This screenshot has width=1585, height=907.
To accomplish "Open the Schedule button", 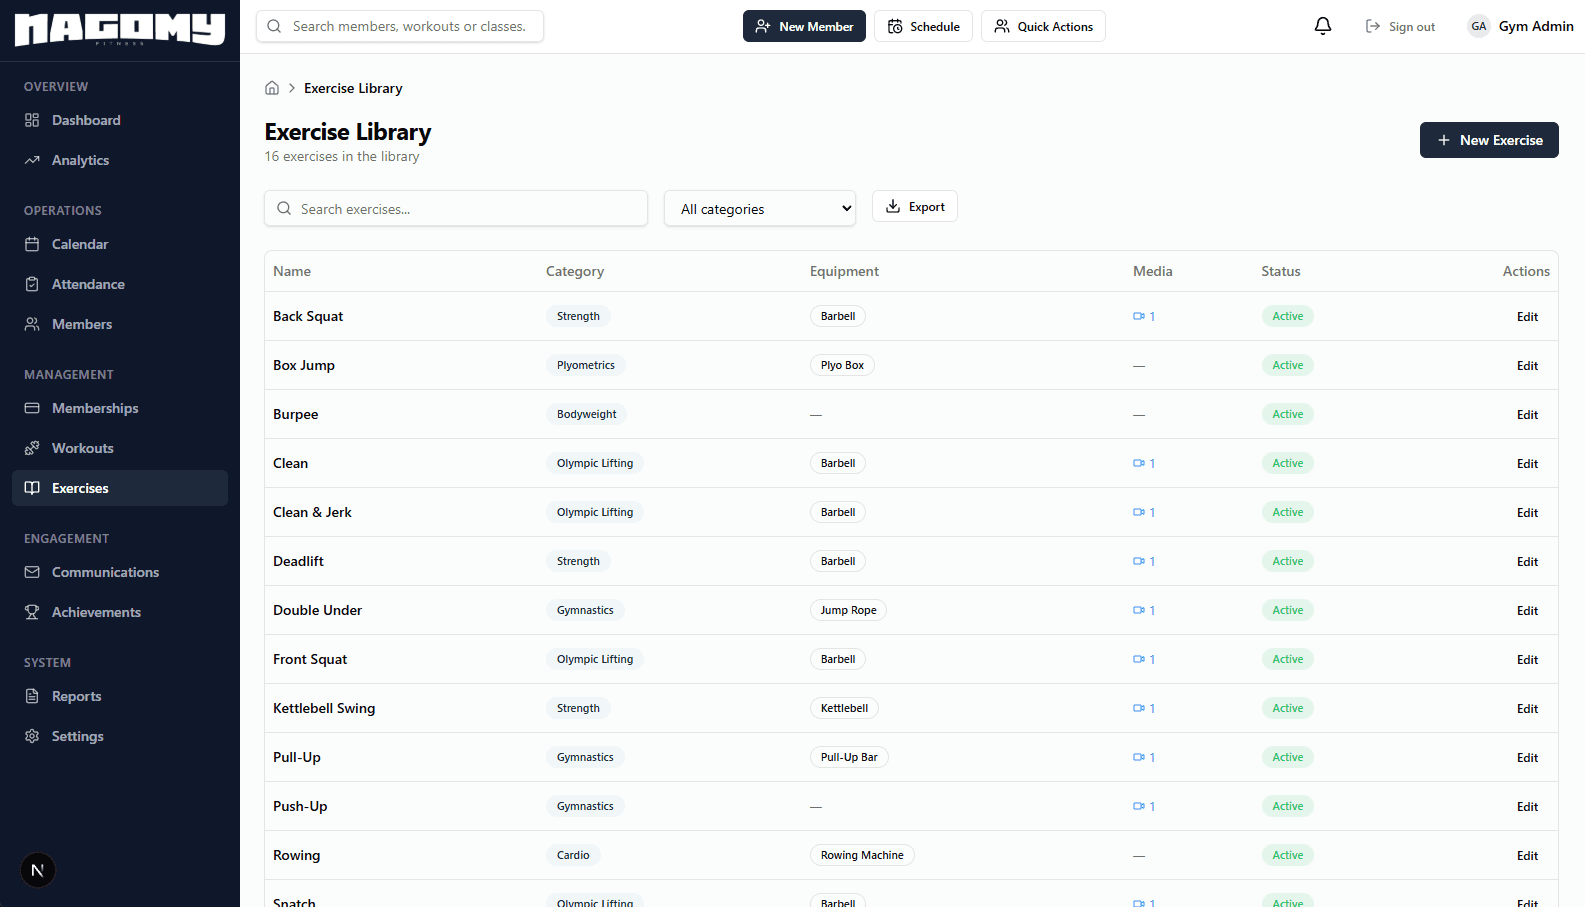I will click(x=923, y=26).
